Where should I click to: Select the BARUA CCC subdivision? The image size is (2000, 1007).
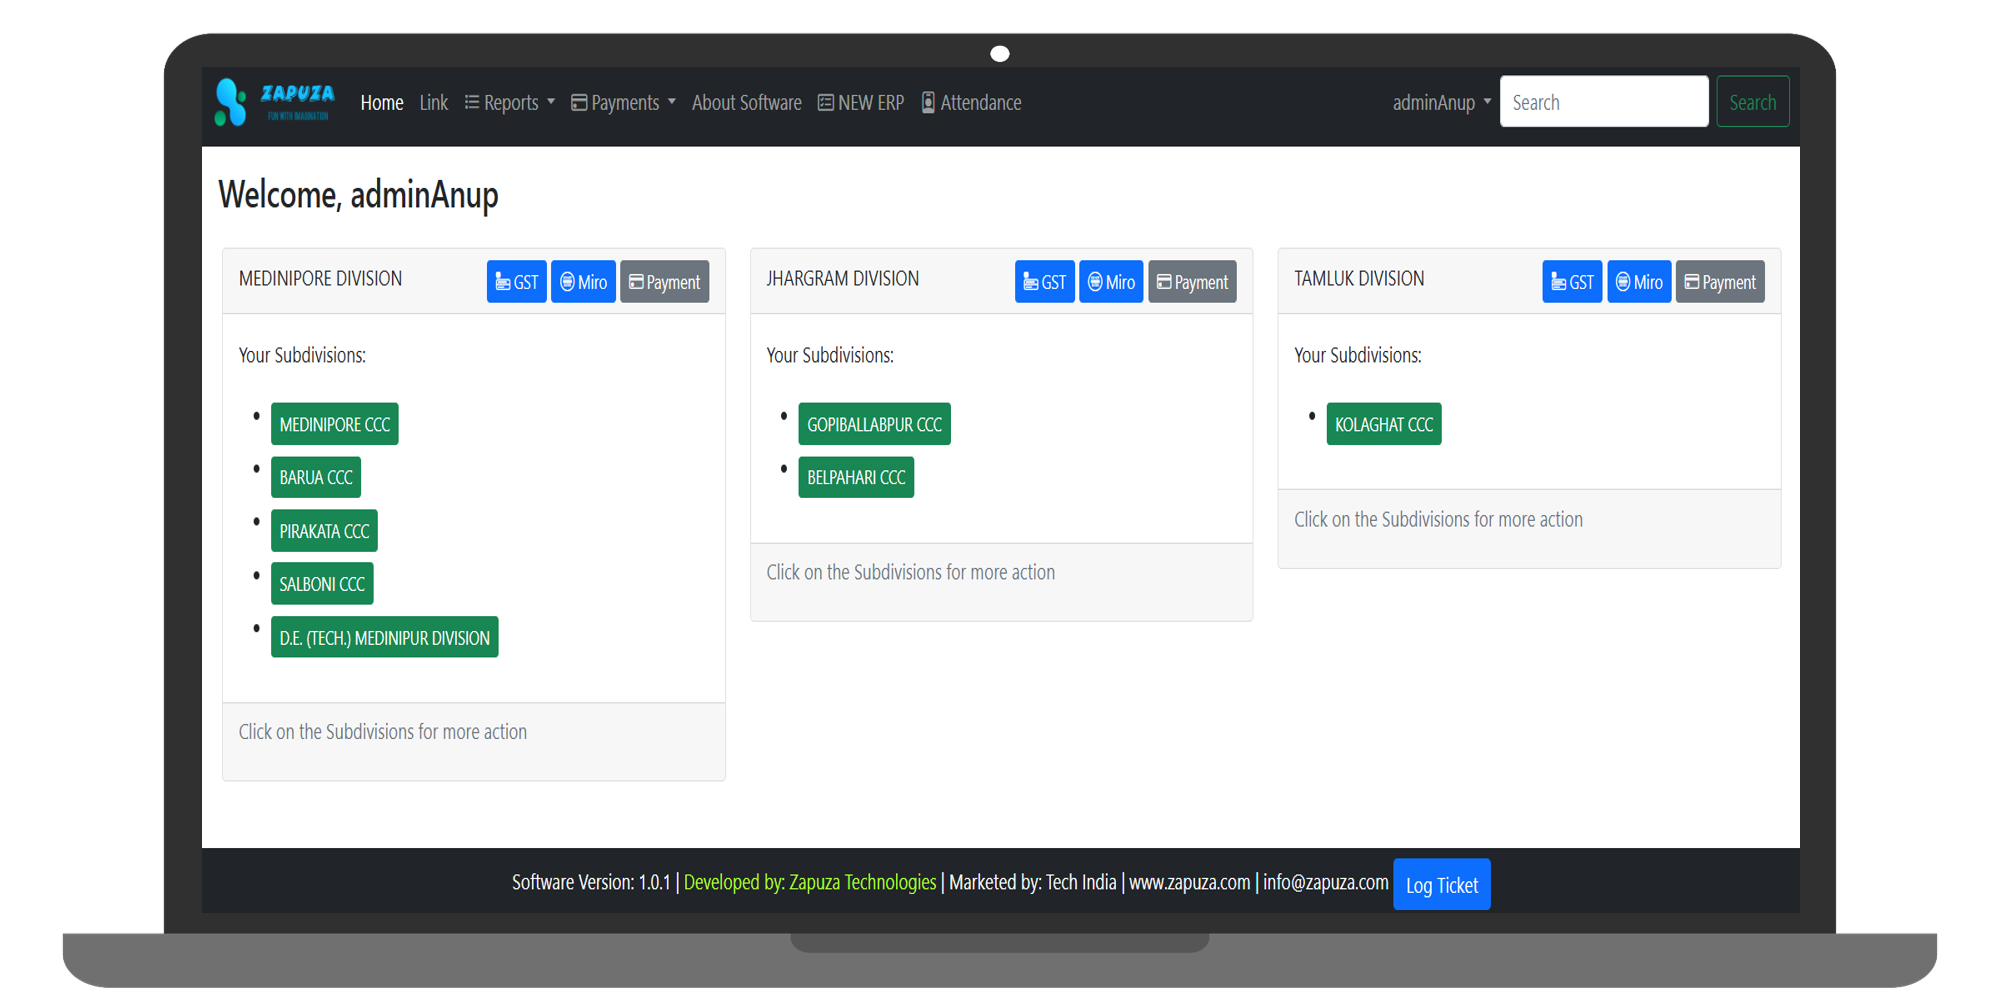pos(316,477)
